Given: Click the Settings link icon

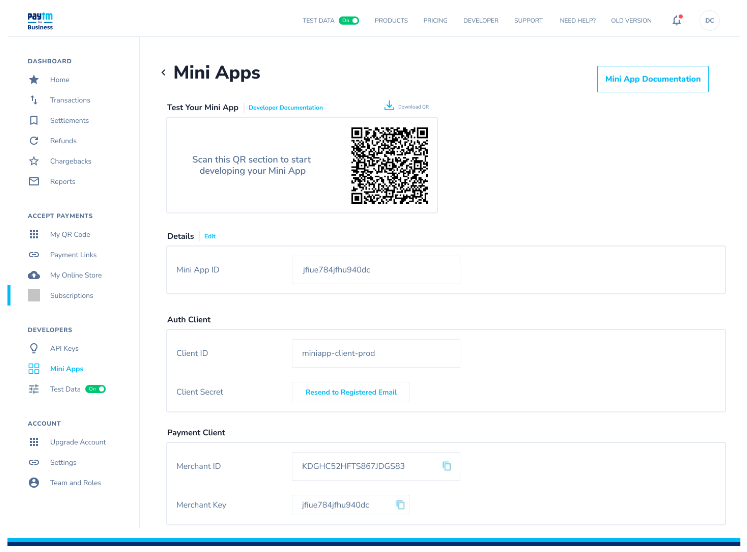Looking at the screenshot, I should [34, 462].
